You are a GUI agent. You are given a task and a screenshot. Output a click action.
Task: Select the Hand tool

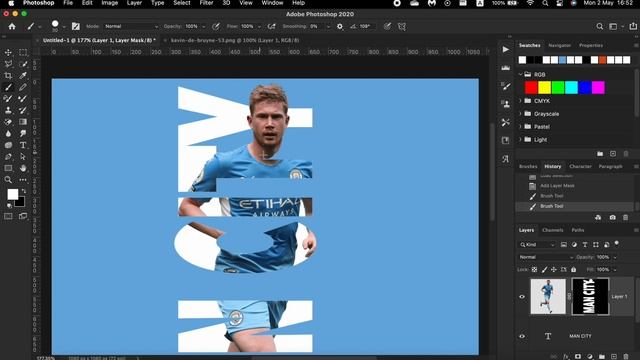pyautogui.click(x=23, y=168)
